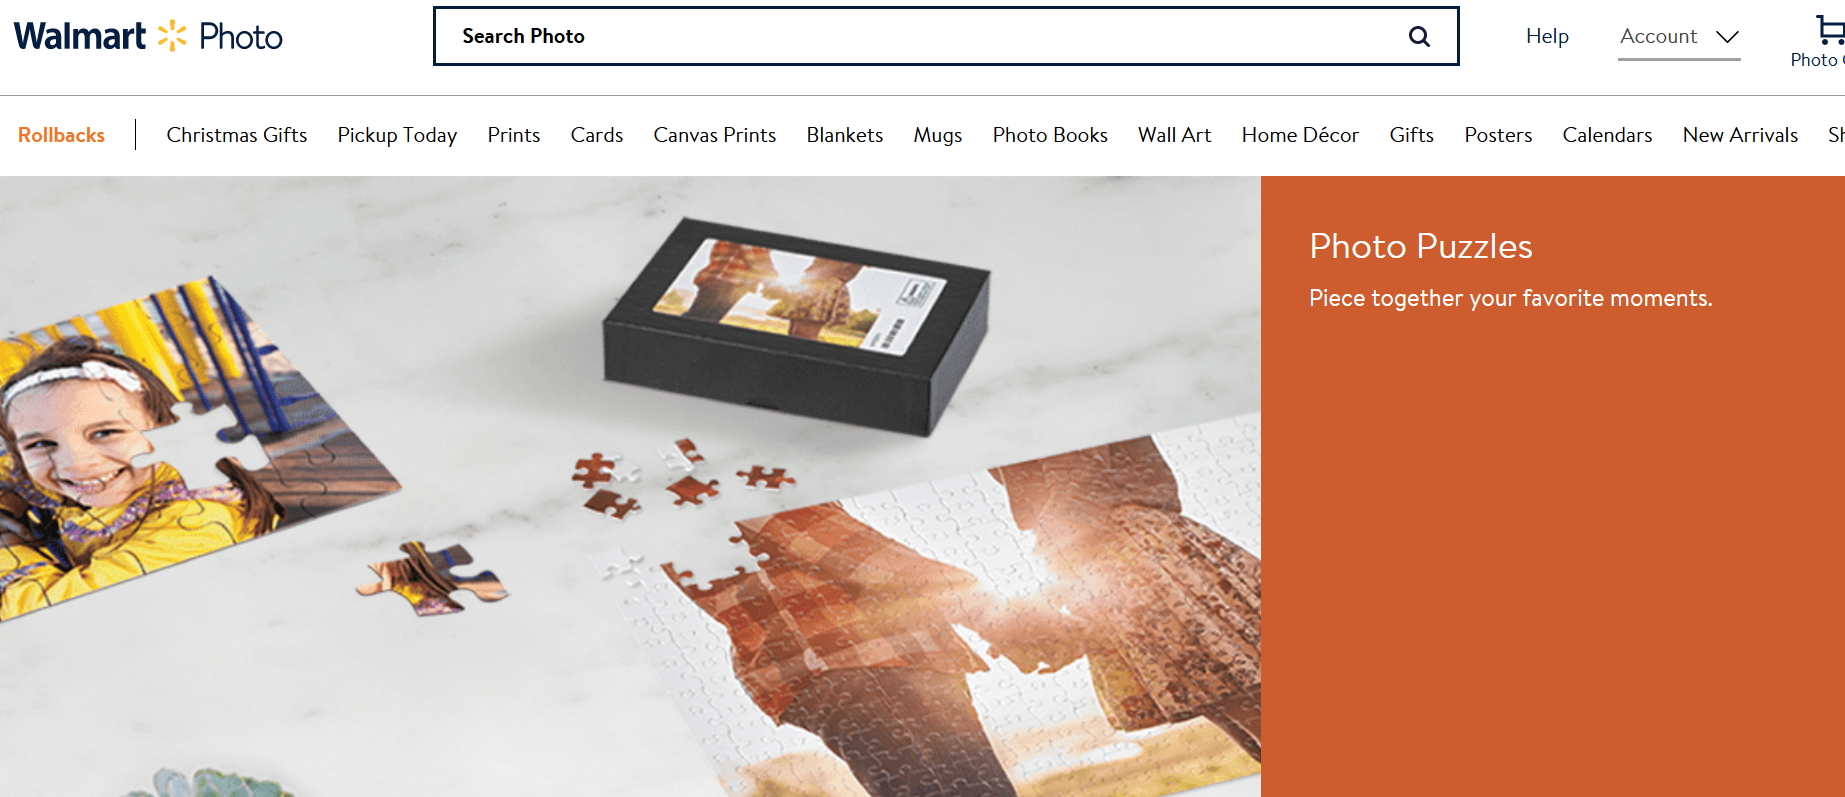Open the Prints menu item
The height and width of the screenshot is (797, 1845).
[x=514, y=135]
